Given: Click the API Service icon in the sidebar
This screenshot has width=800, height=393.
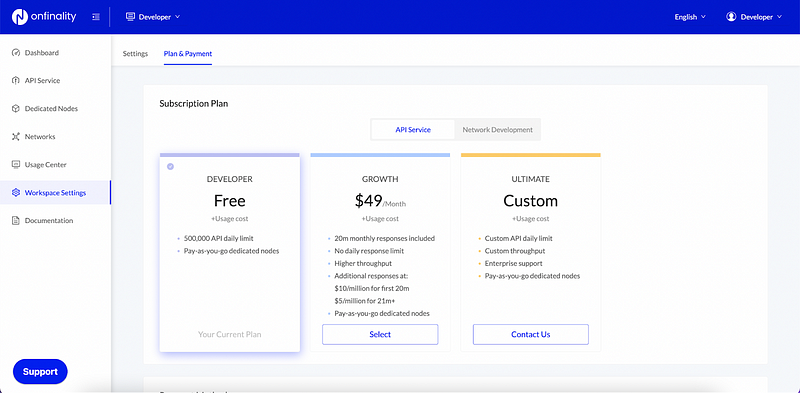Looking at the screenshot, I should (15, 81).
